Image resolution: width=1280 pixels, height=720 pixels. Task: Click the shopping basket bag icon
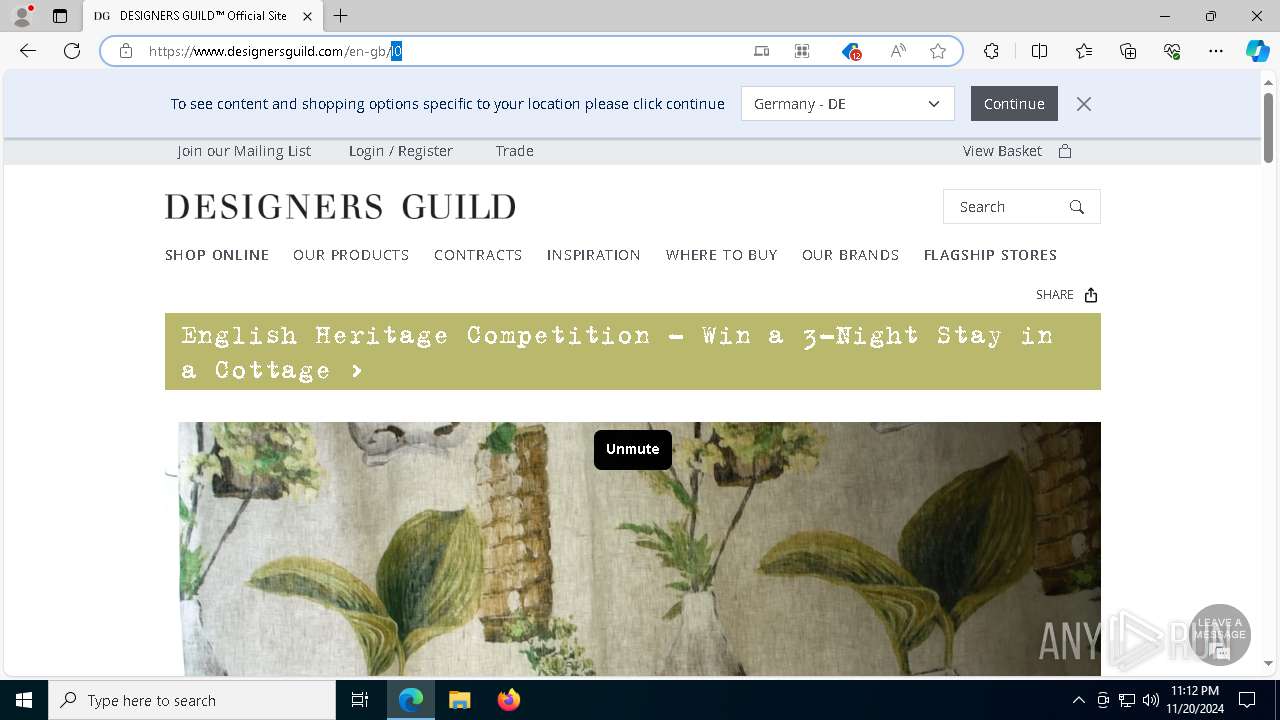pyautogui.click(x=1065, y=151)
